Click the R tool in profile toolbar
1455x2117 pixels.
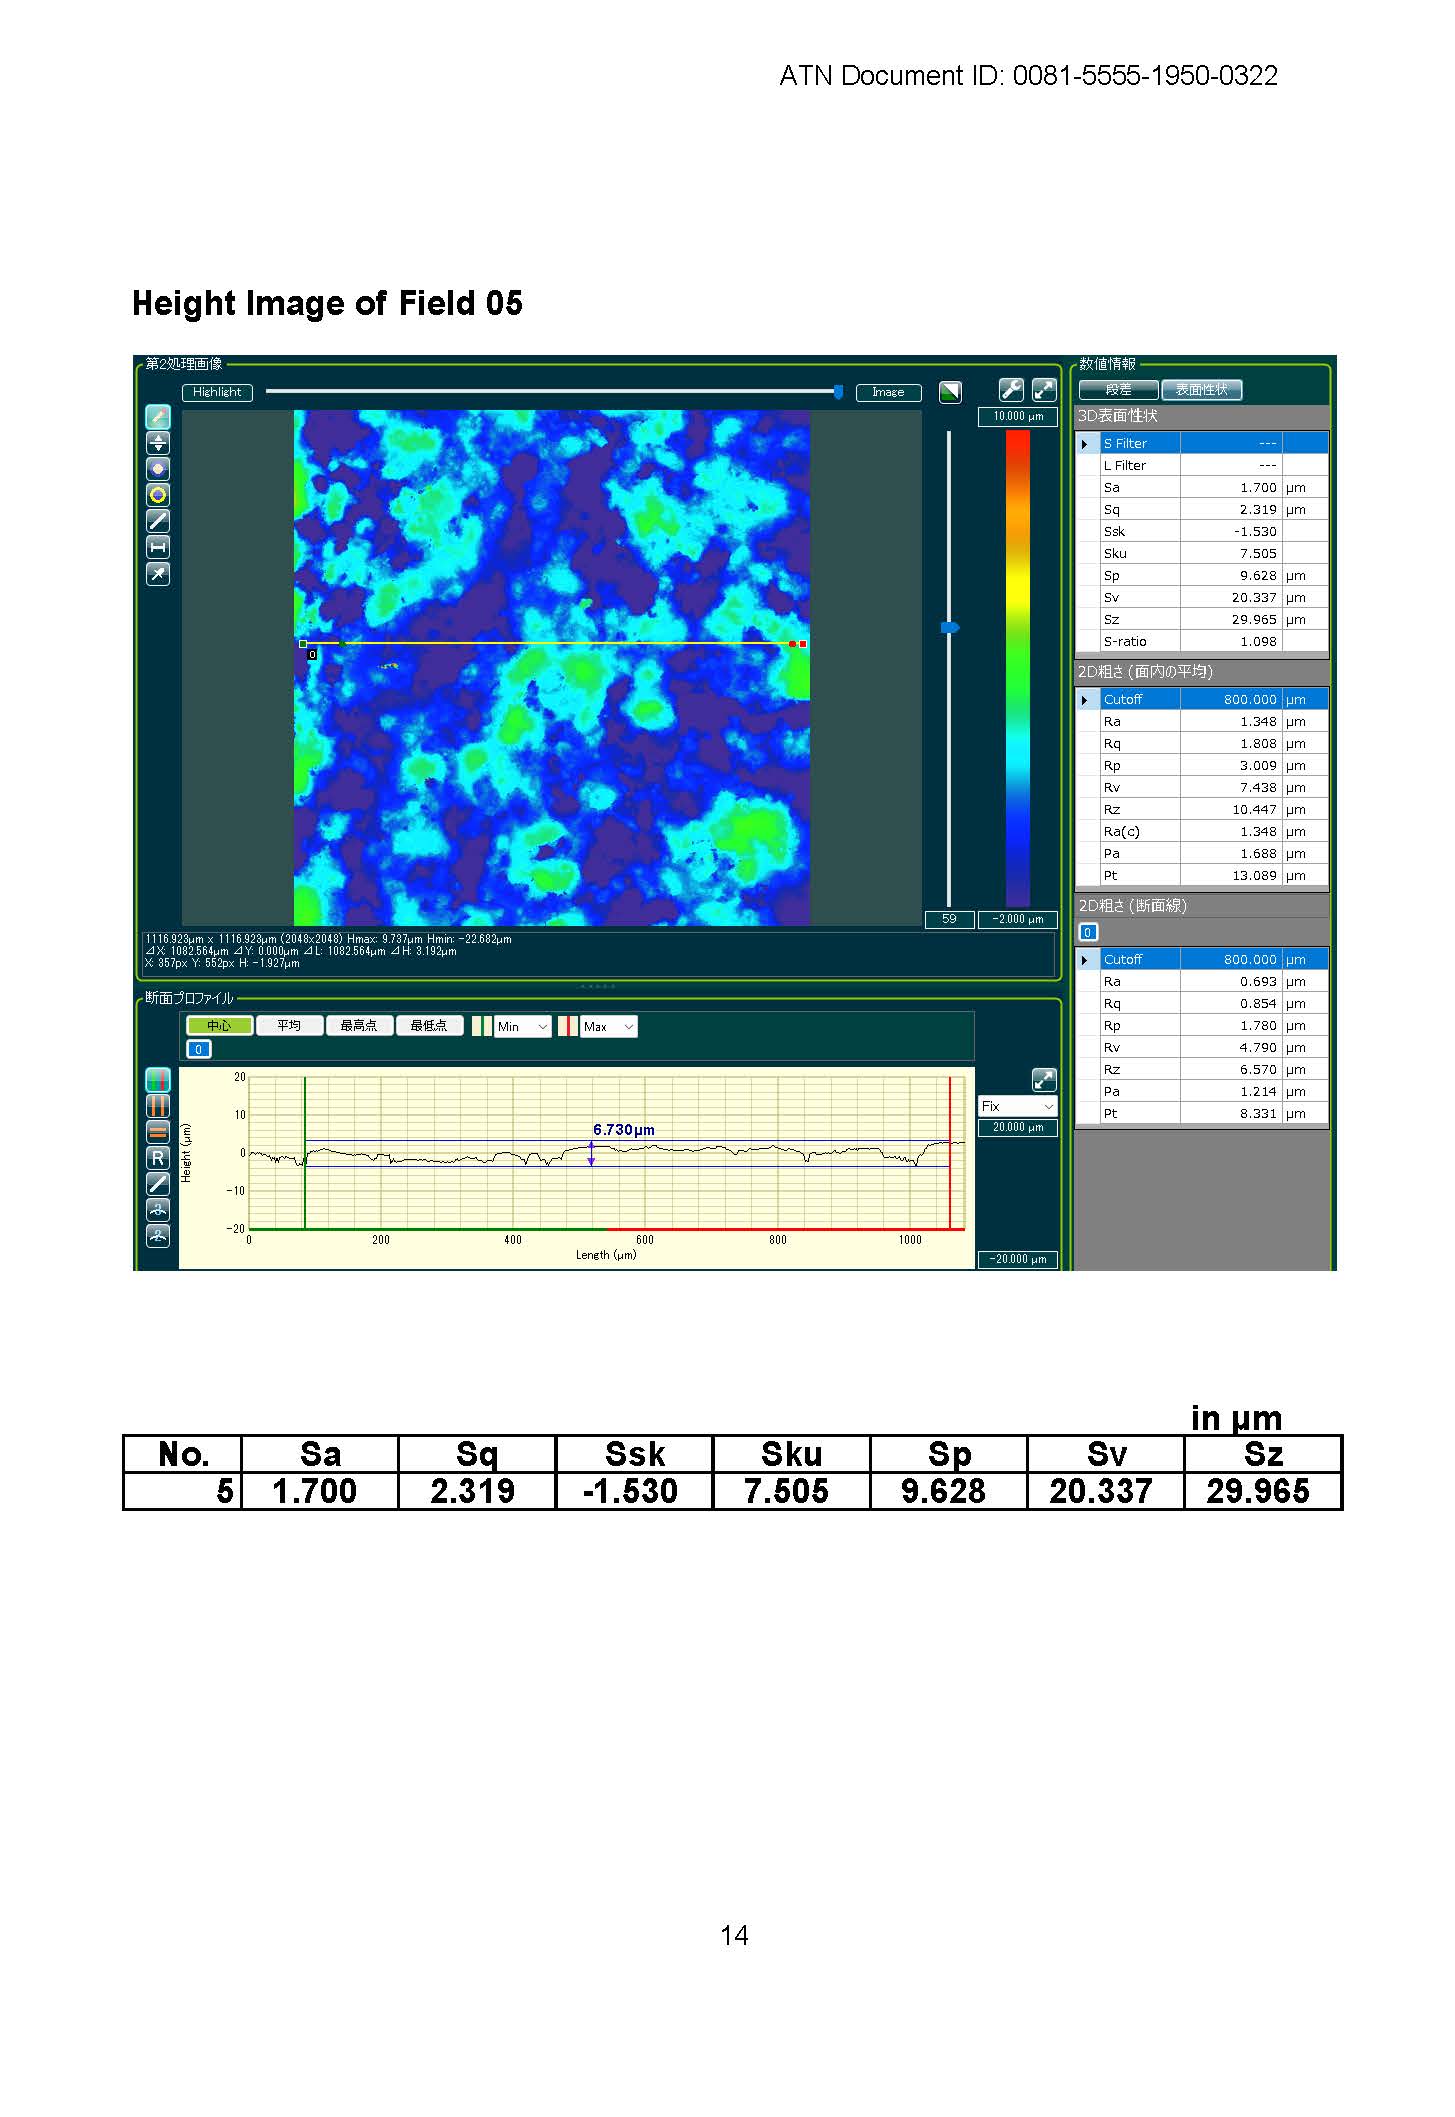[158, 1158]
